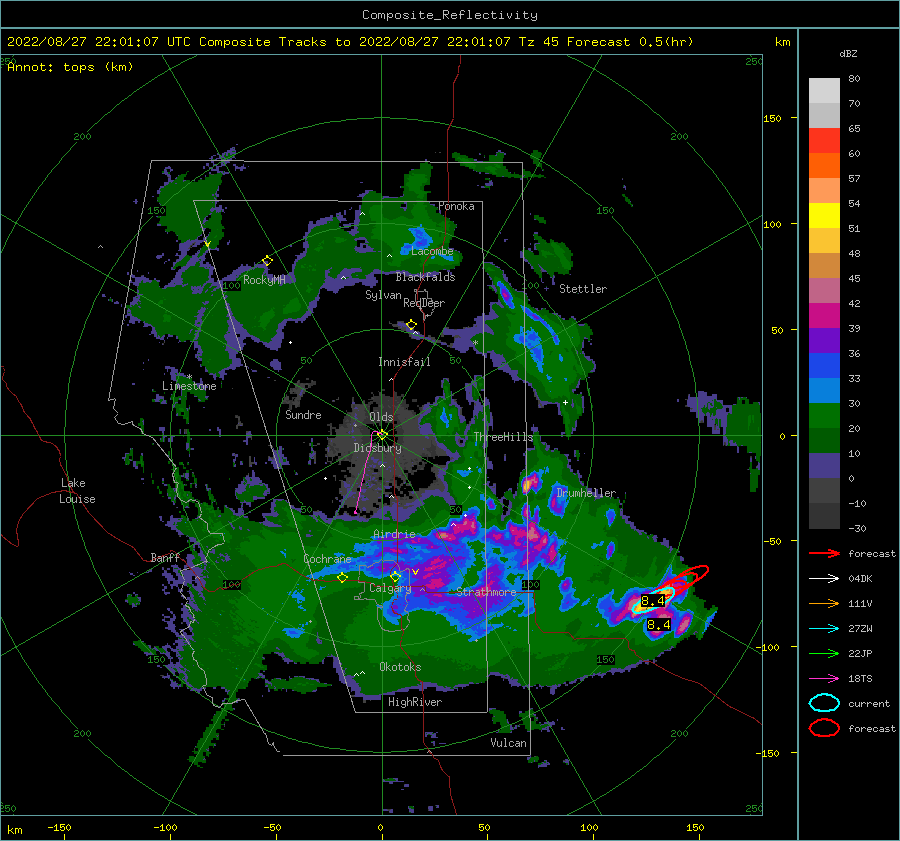Image resolution: width=900 pixels, height=841 pixels.
Task: Click the Didsbury label
Action: pos(377,448)
